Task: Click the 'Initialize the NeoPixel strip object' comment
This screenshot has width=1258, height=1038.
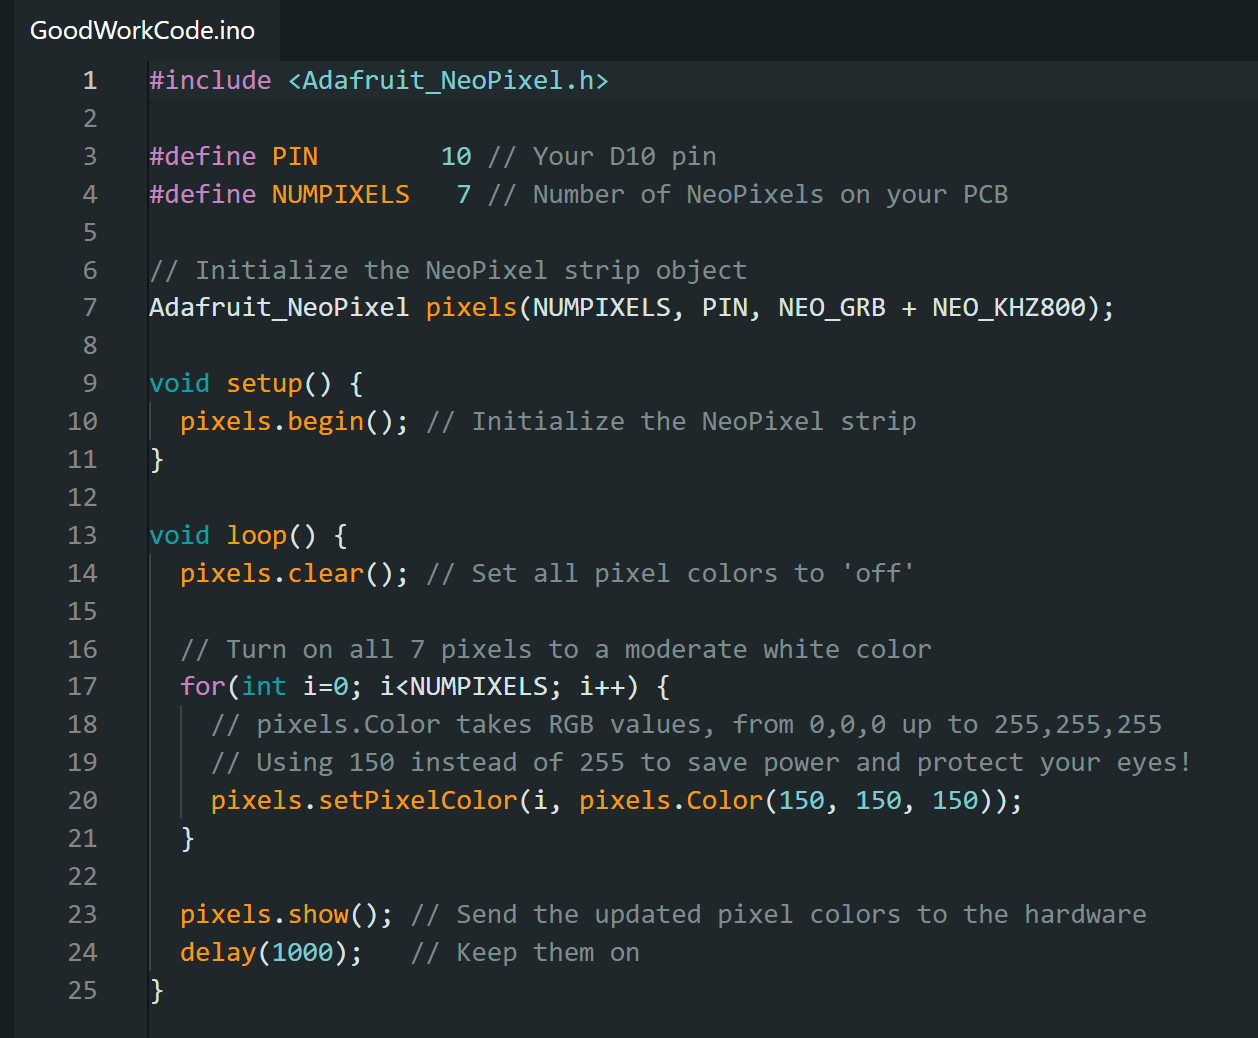Action: click(x=448, y=270)
